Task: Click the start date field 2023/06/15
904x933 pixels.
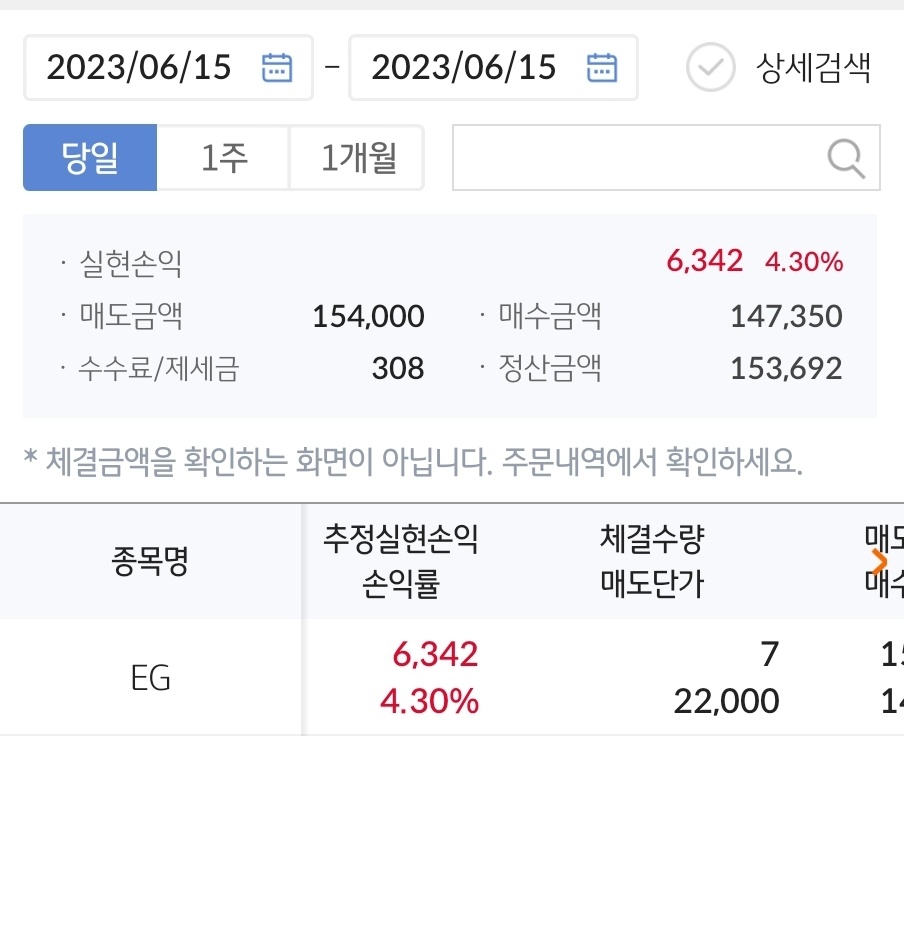Action: point(168,67)
